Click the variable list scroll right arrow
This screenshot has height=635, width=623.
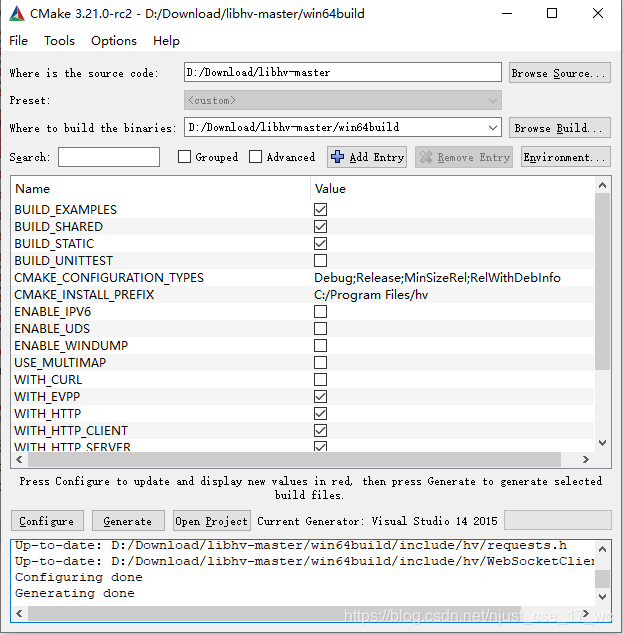click(x=585, y=459)
